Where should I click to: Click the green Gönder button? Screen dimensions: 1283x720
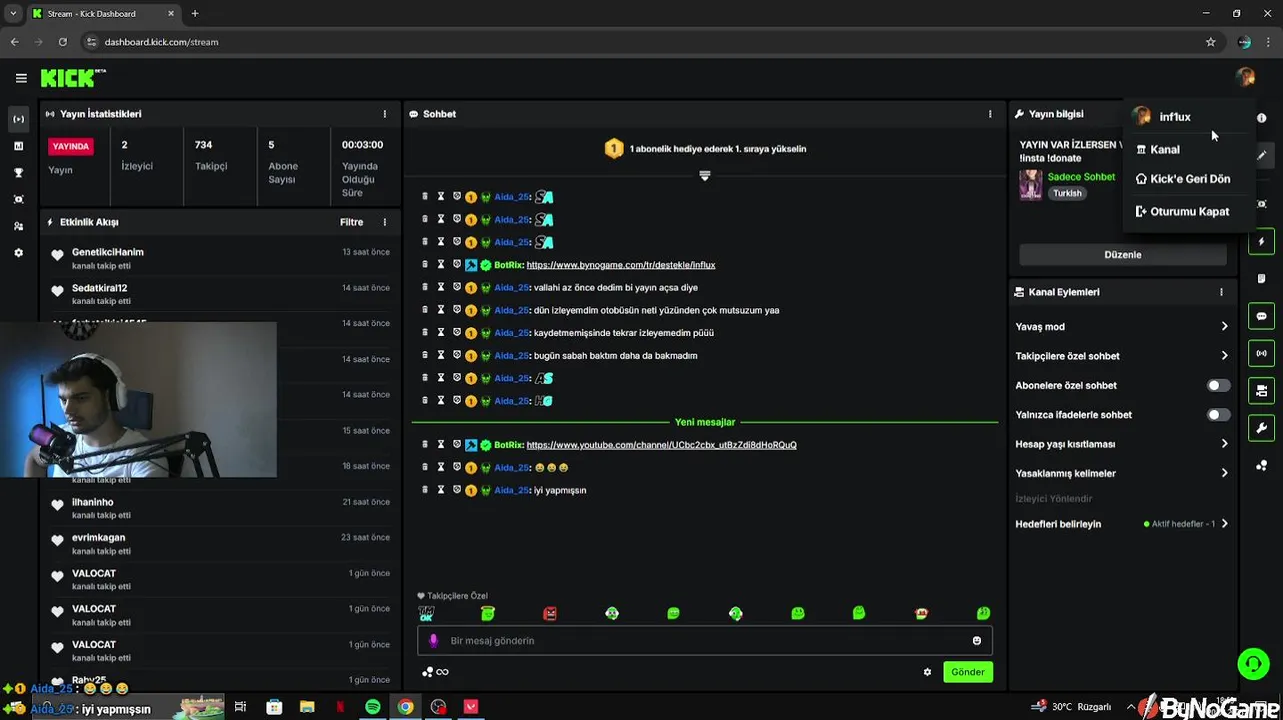967,672
